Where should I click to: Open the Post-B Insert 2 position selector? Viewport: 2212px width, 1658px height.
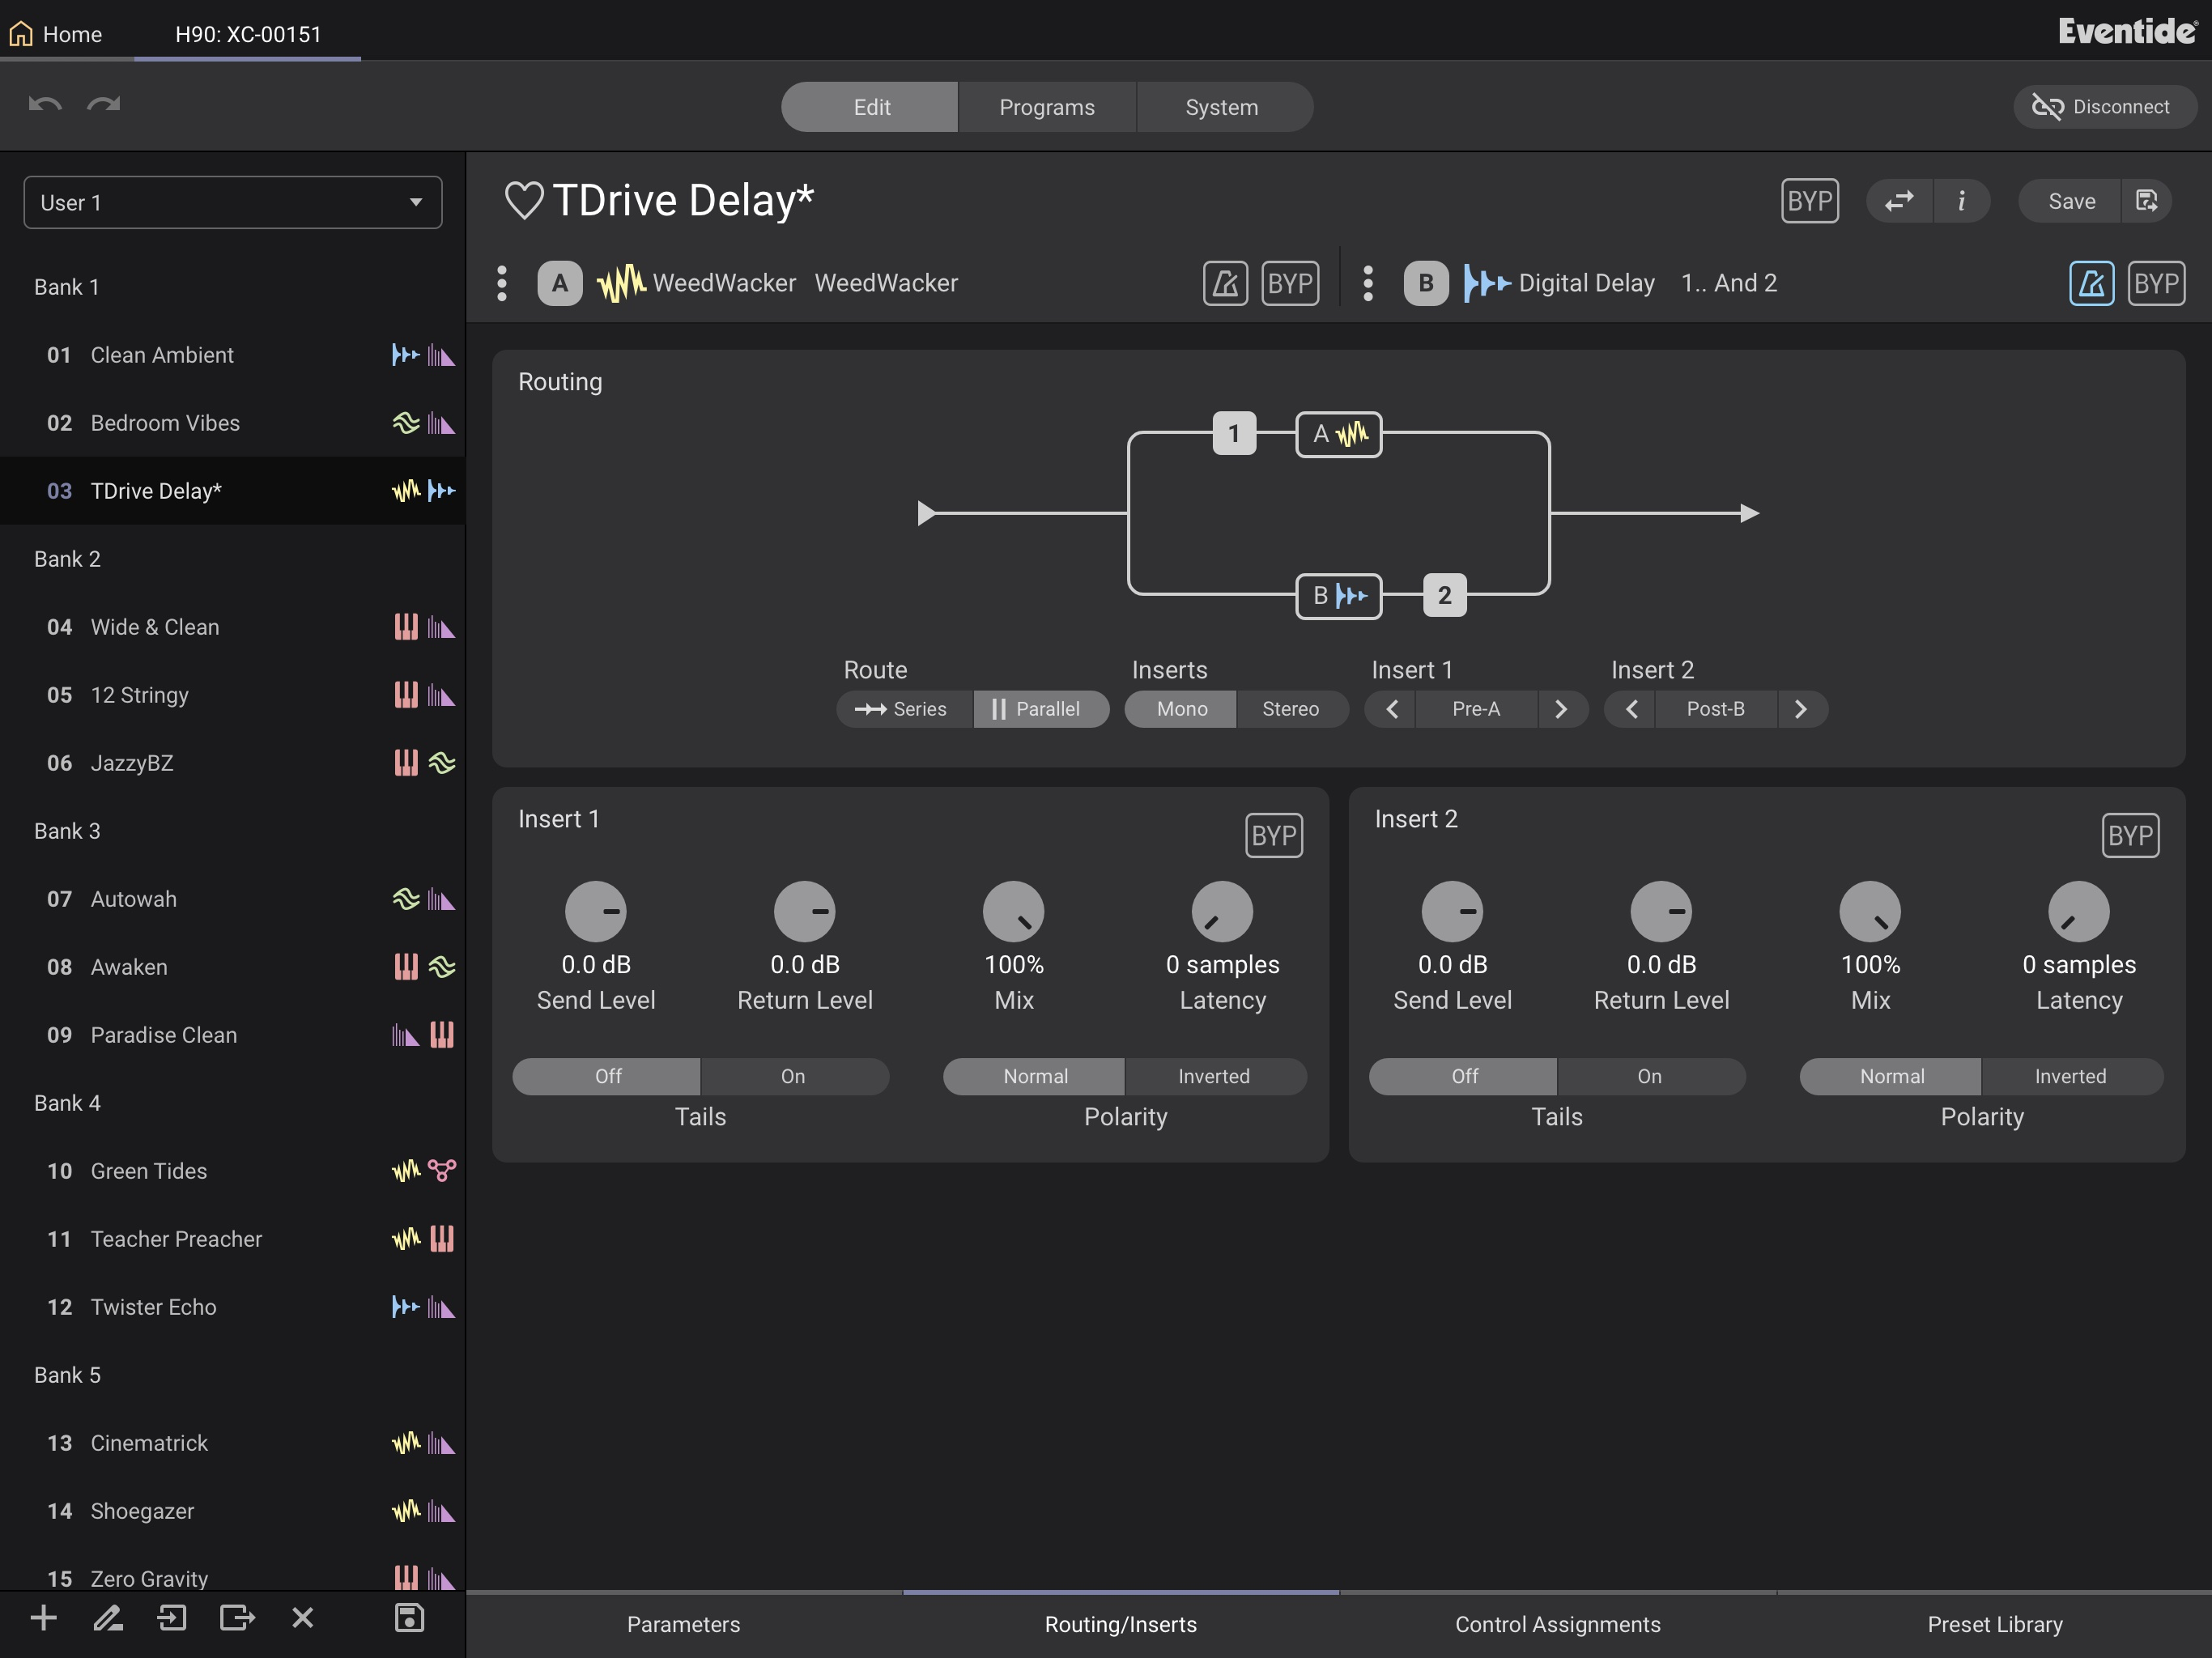click(x=1716, y=709)
